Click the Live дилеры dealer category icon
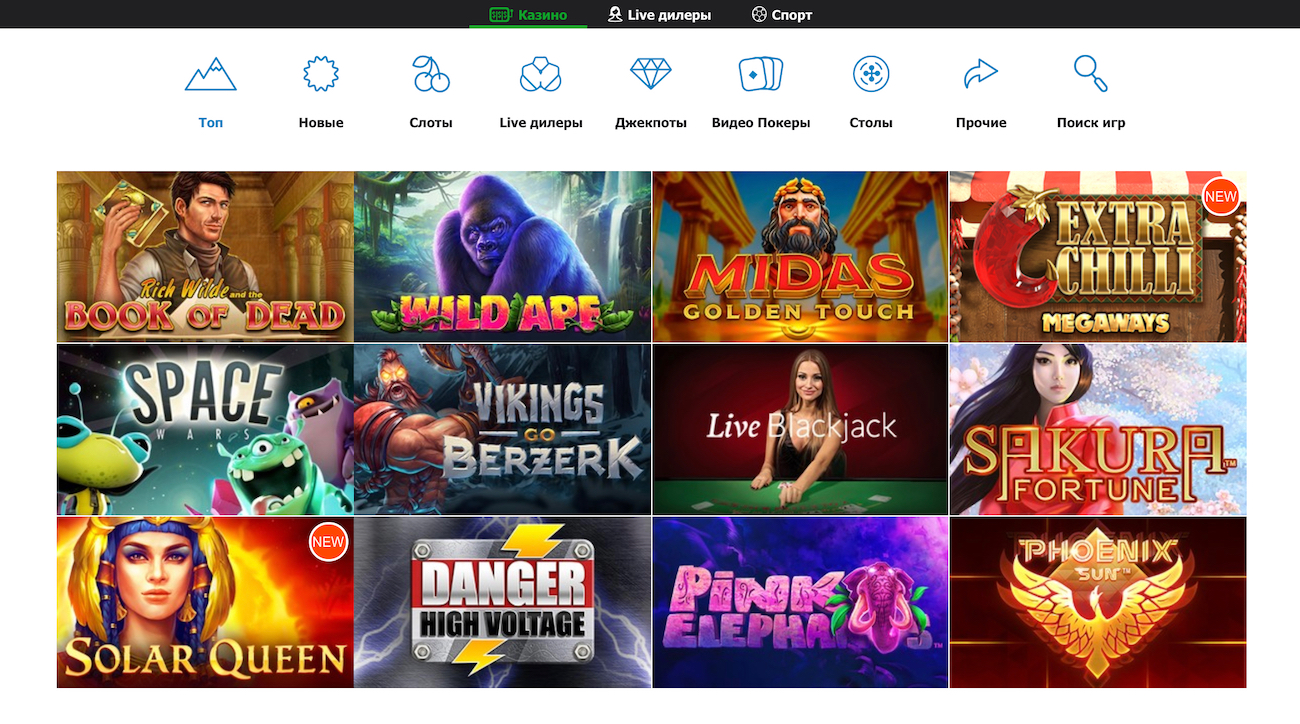The image size is (1300, 724). (541, 75)
